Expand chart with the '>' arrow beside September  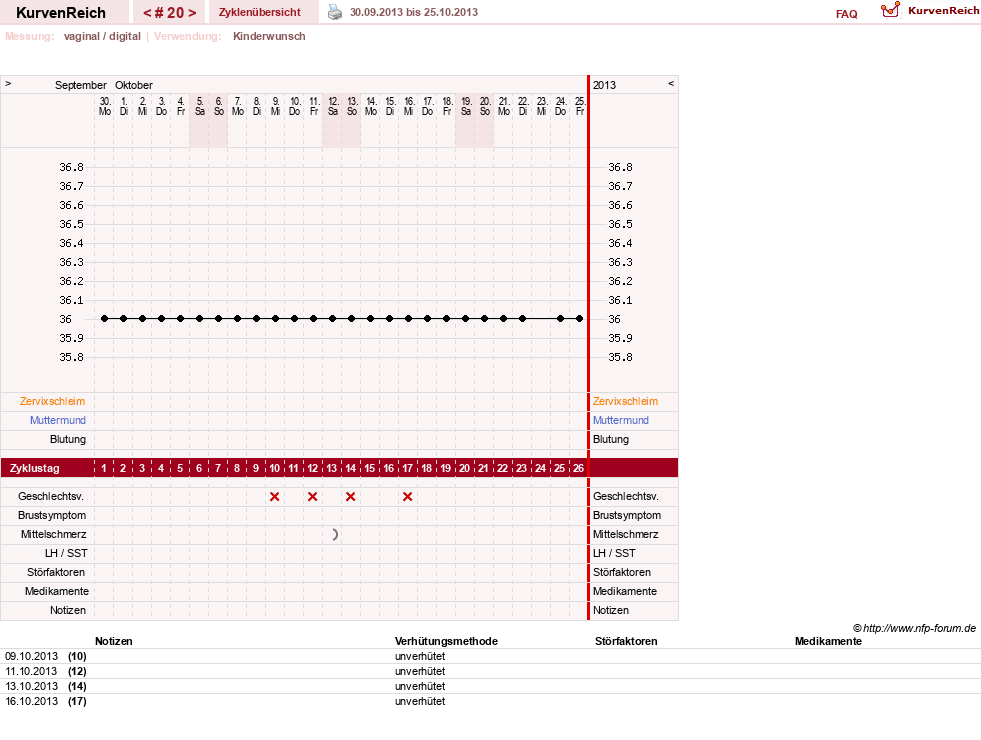(8, 83)
